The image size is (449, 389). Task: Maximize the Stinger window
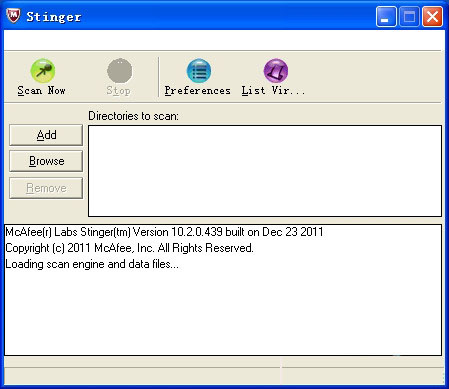(409, 16)
